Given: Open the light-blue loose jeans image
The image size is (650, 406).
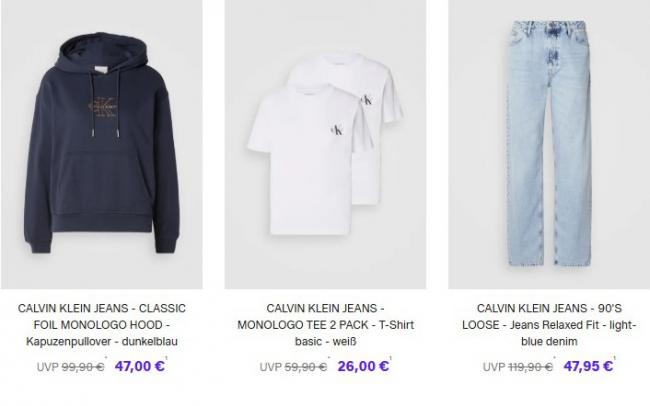Looking at the screenshot, I should tap(549, 144).
